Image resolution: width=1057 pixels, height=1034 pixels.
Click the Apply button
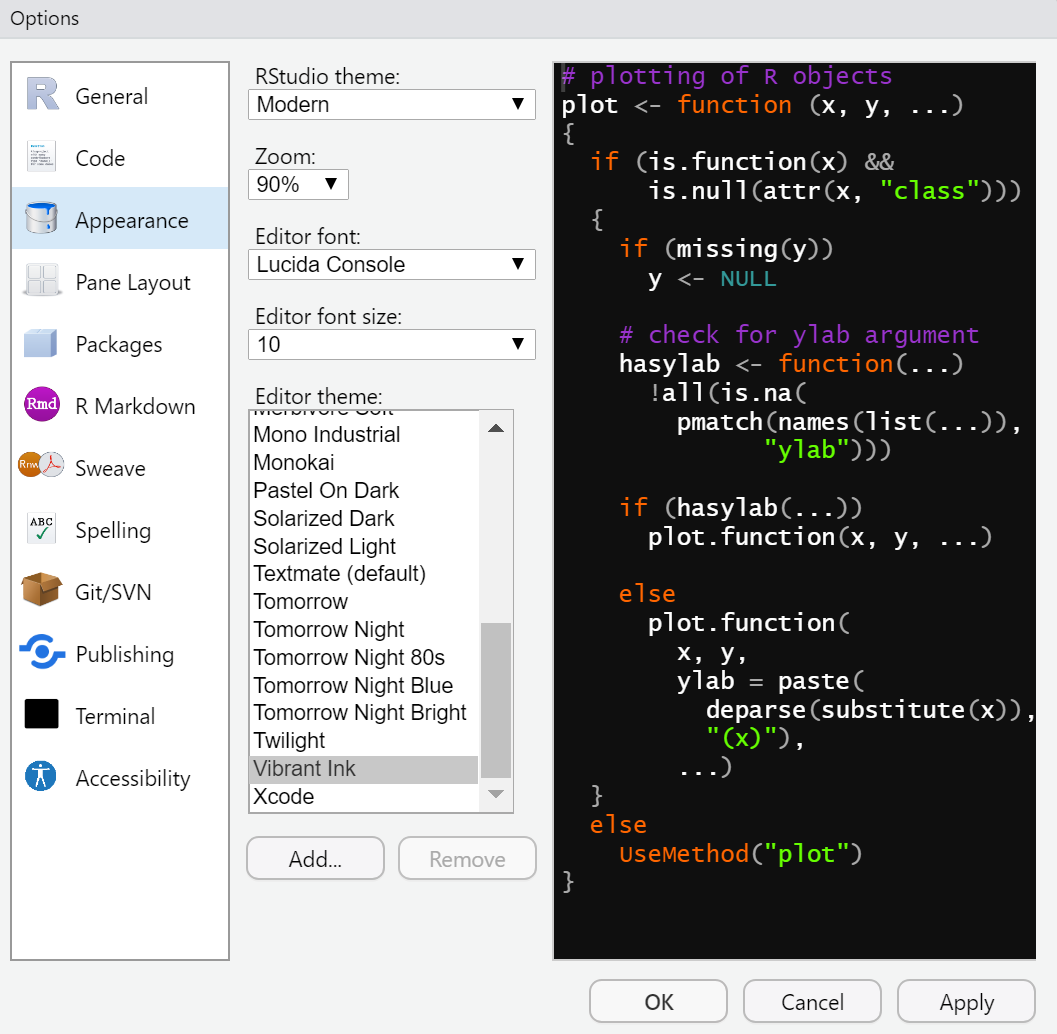967,1002
